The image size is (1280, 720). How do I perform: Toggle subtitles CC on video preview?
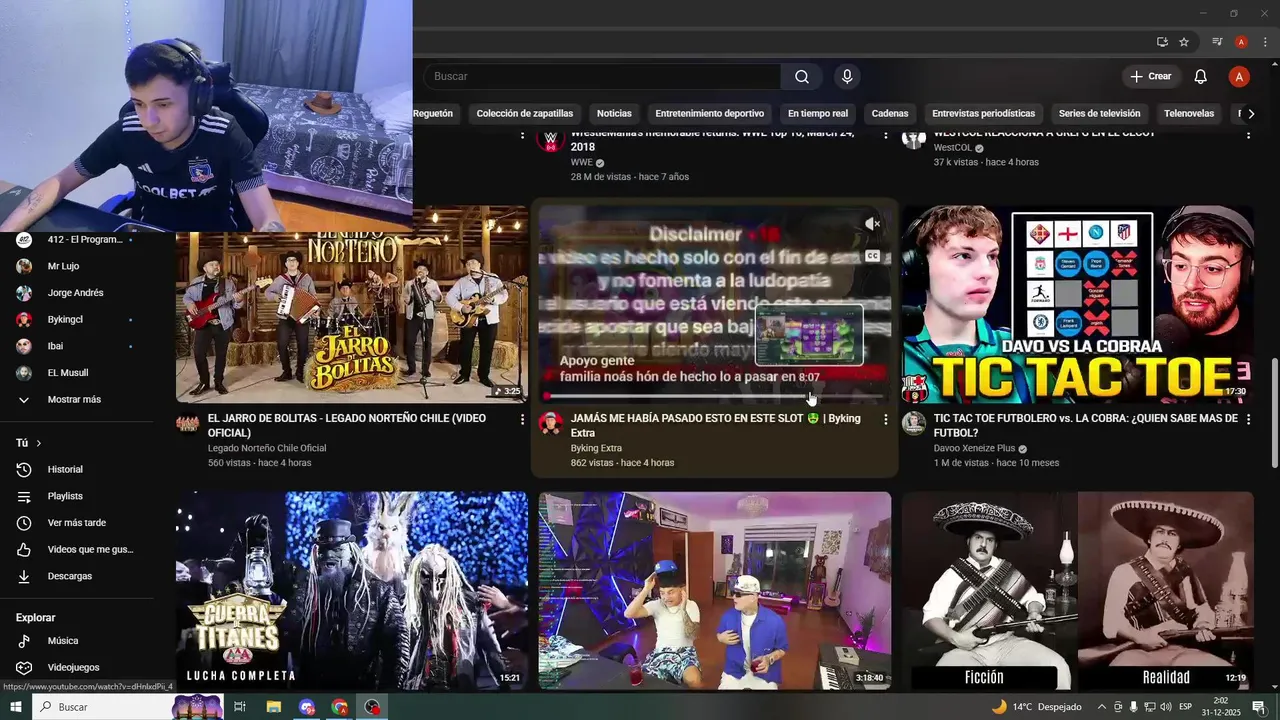(x=872, y=256)
